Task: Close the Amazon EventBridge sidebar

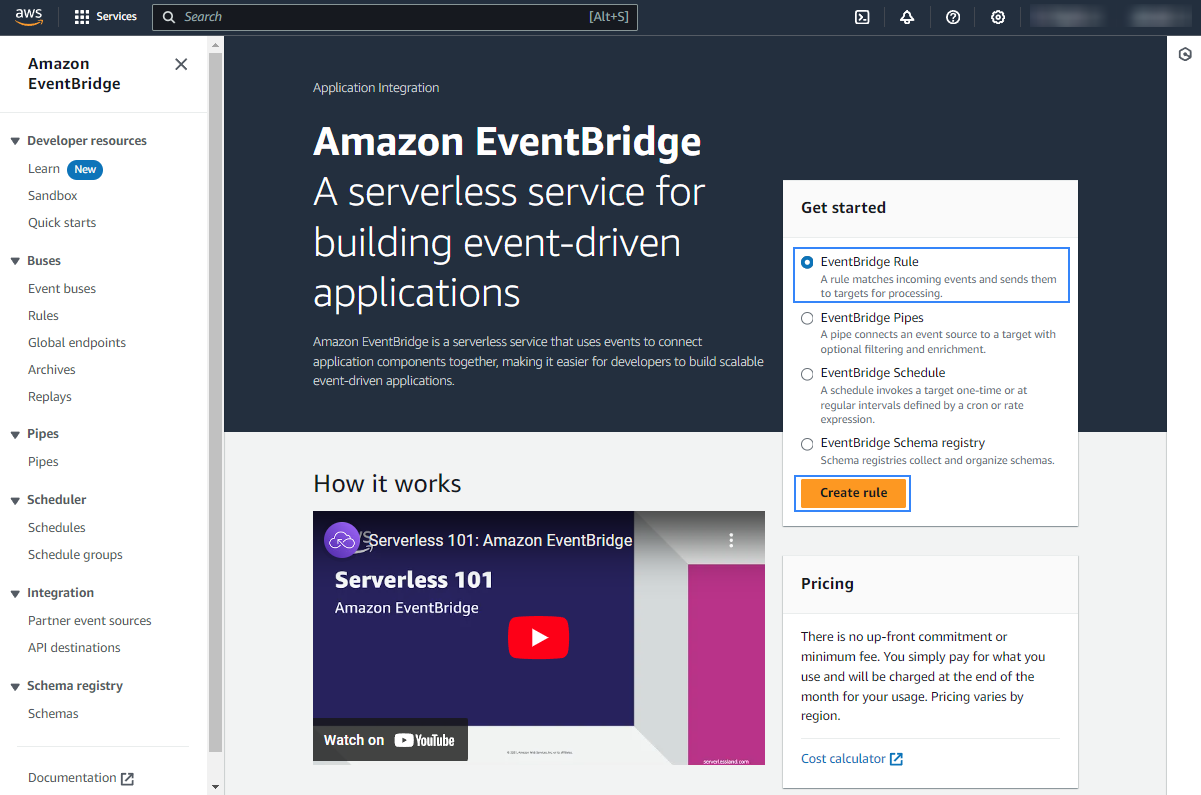Action: [181, 64]
